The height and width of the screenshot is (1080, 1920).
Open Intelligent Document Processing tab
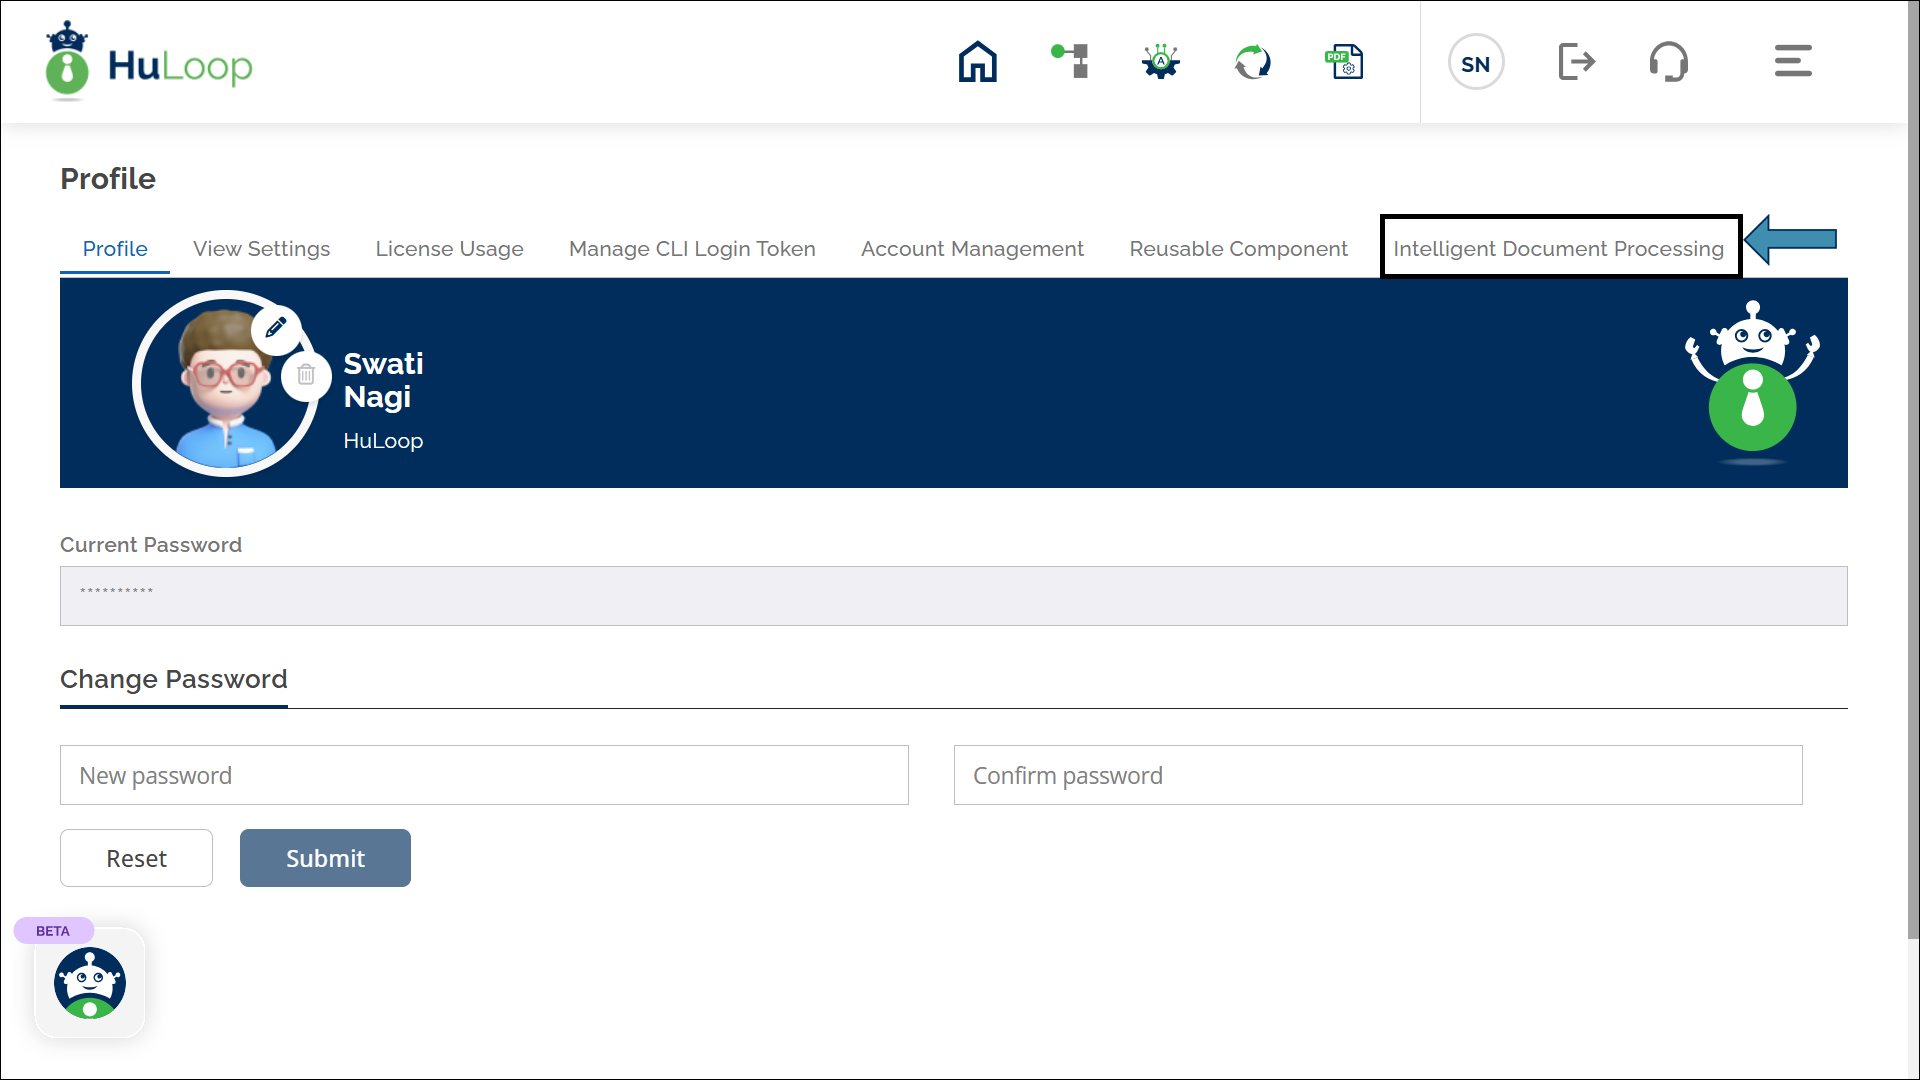(x=1559, y=249)
